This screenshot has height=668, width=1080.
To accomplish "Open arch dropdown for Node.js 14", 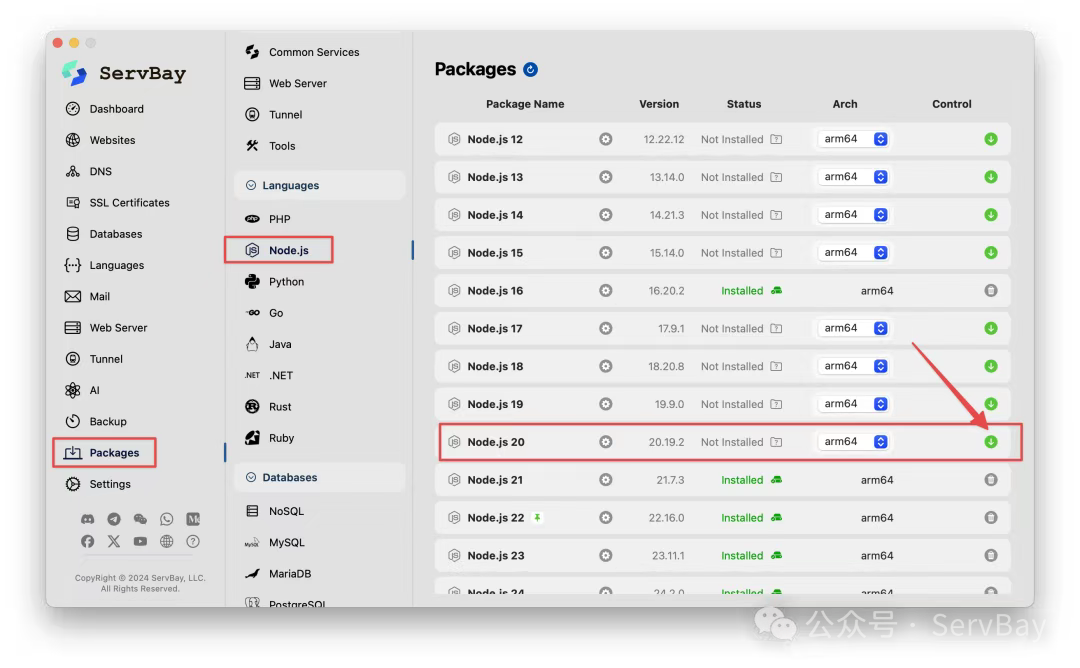I will click(x=853, y=215).
